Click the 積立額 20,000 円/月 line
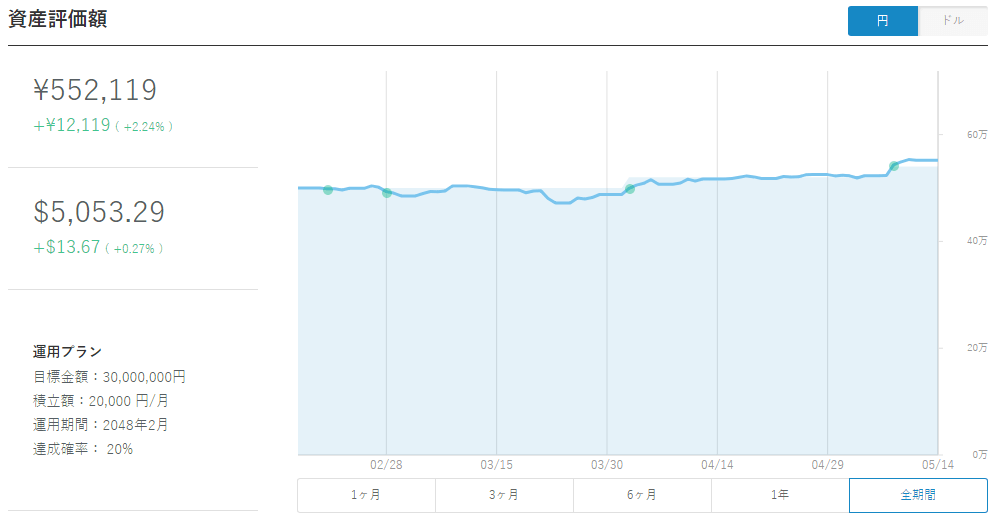The image size is (997, 519). [100, 401]
